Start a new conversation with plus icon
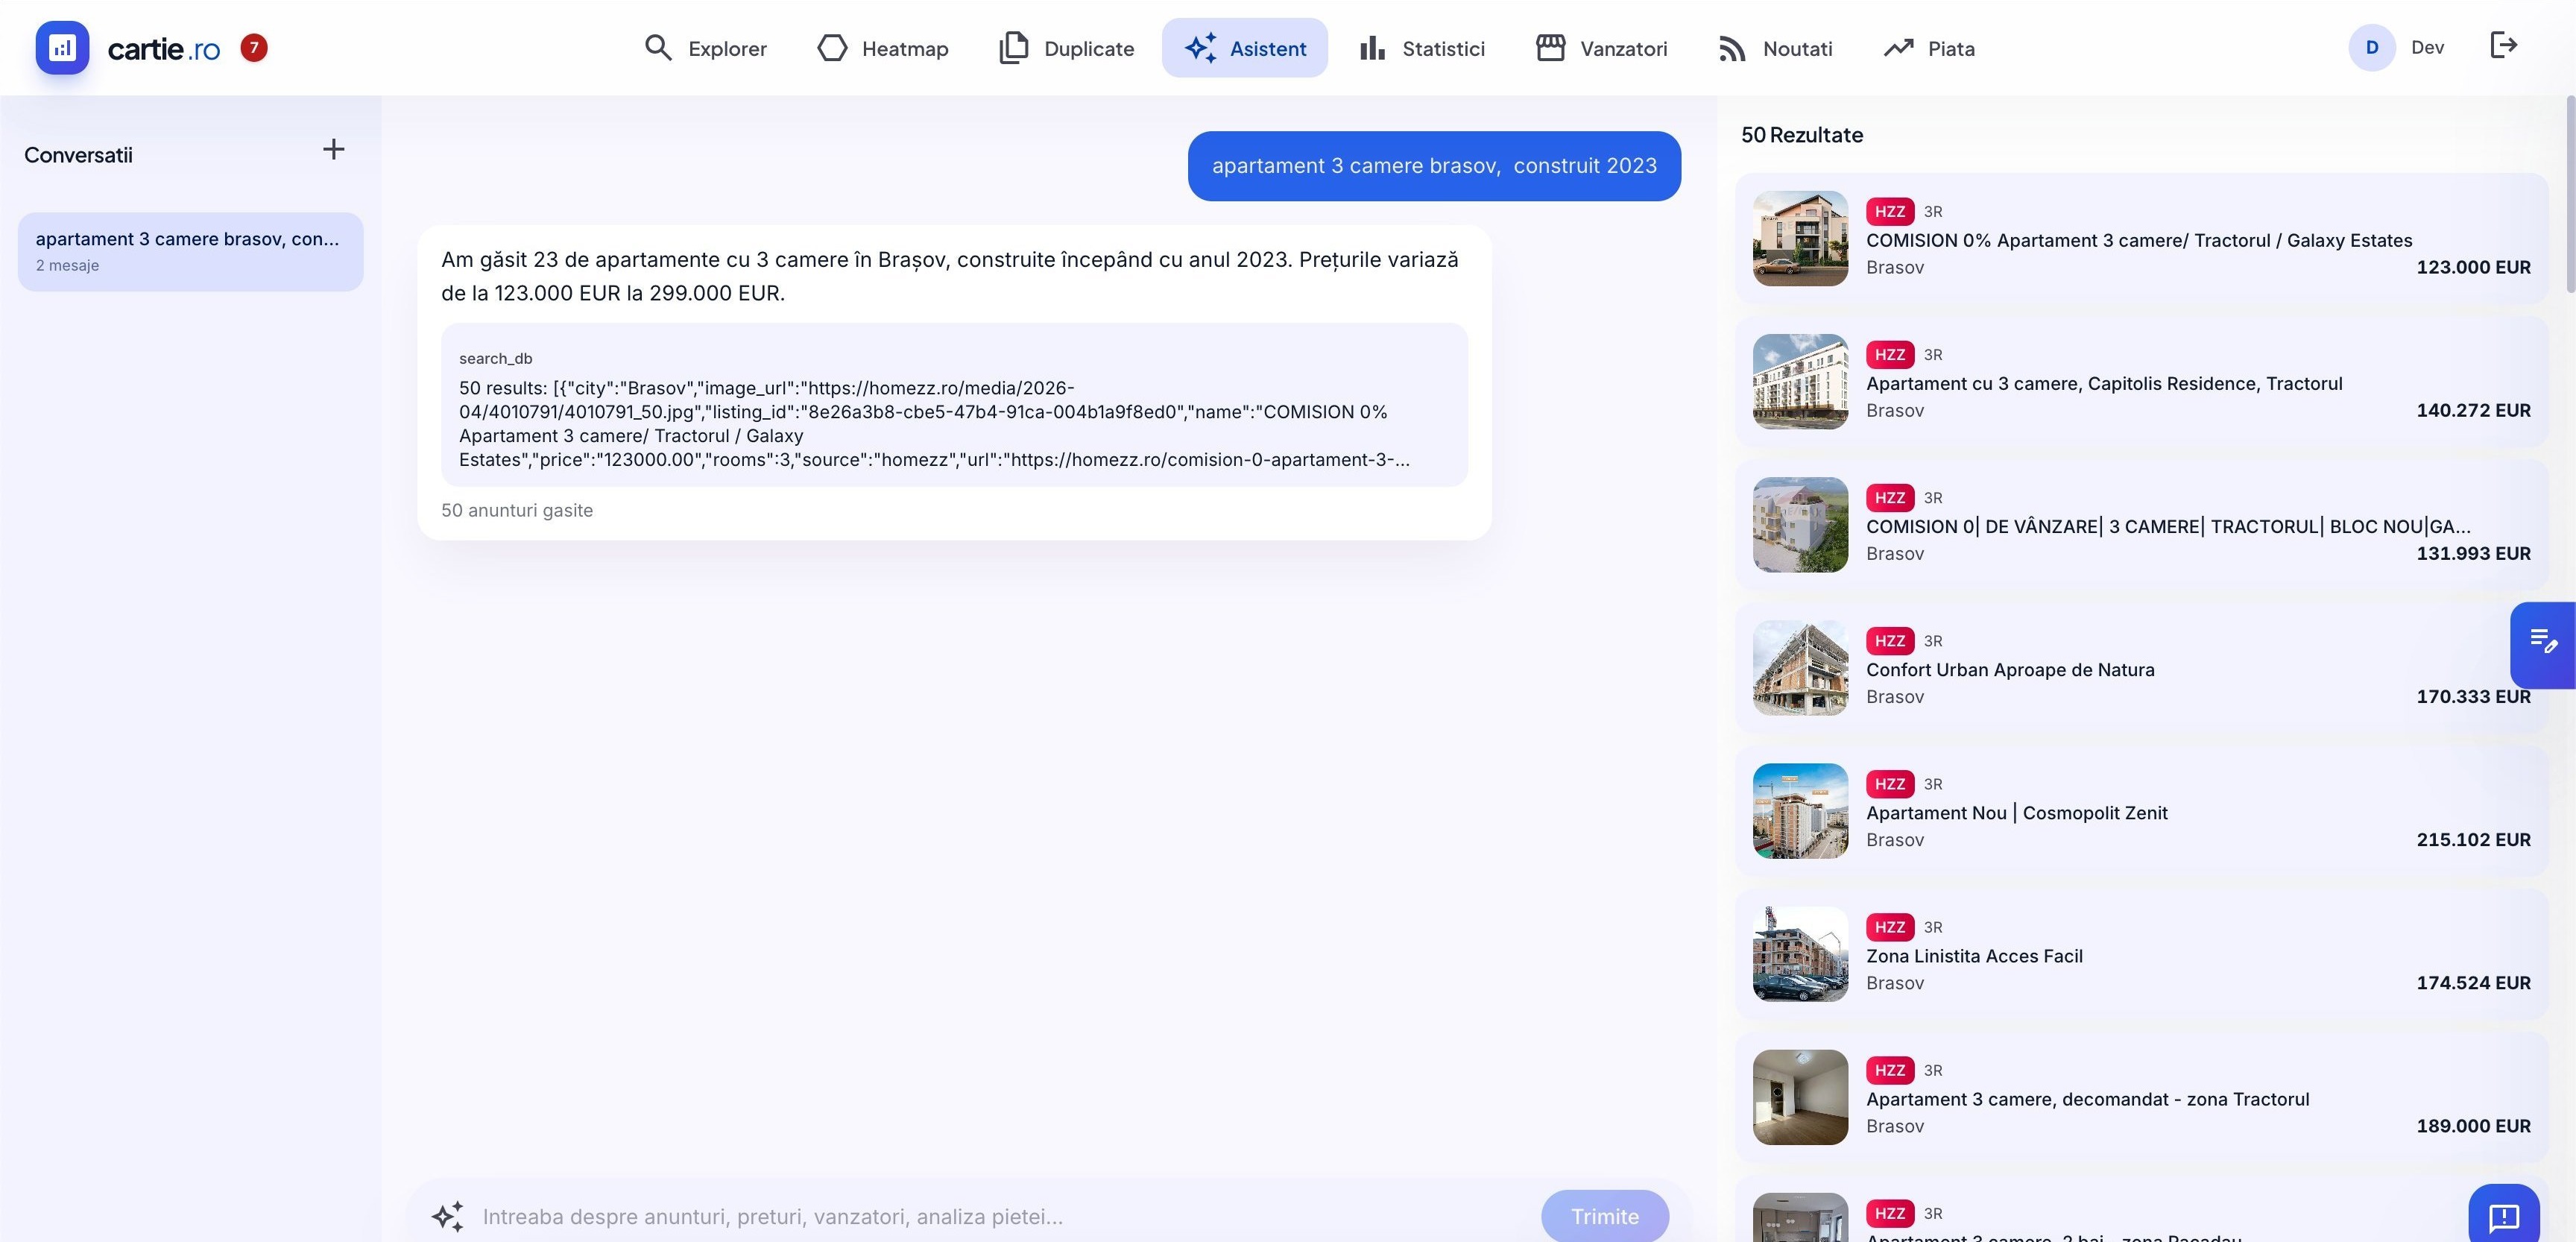 tap(334, 149)
